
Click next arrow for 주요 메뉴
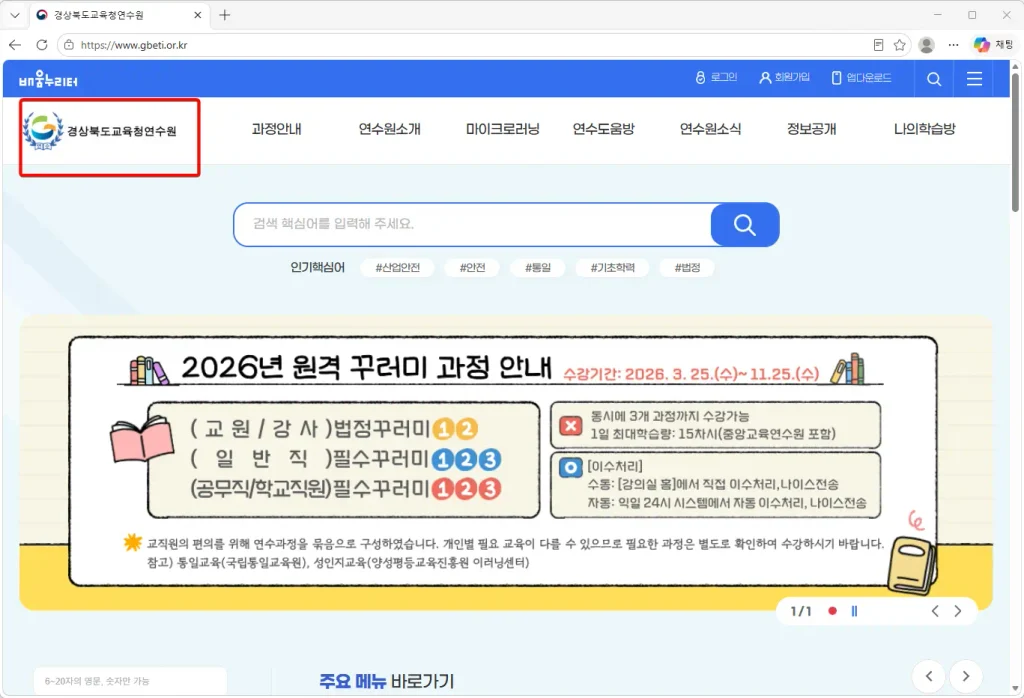coord(966,676)
